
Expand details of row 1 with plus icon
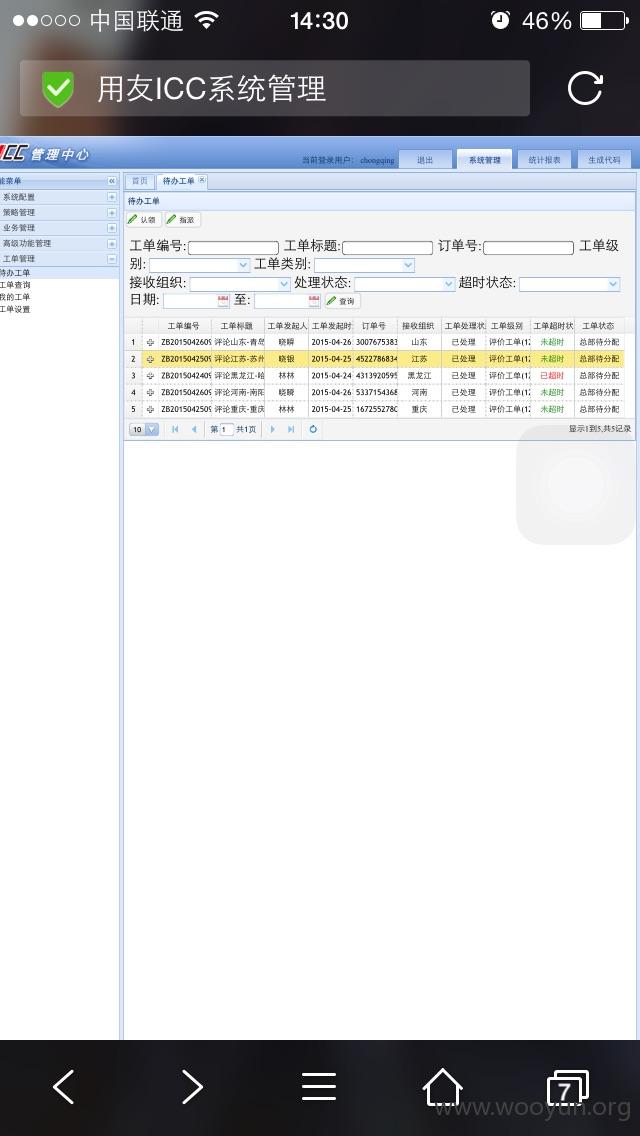click(151, 342)
